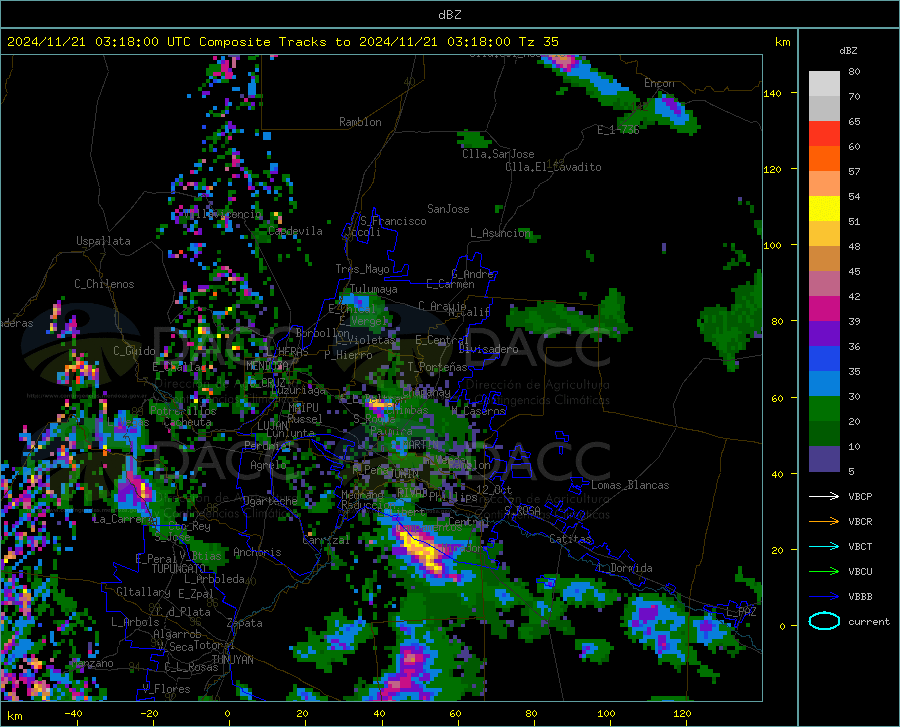Click the 'E_1-736' map label
This screenshot has height=727, width=900.
[x=618, y=130]
